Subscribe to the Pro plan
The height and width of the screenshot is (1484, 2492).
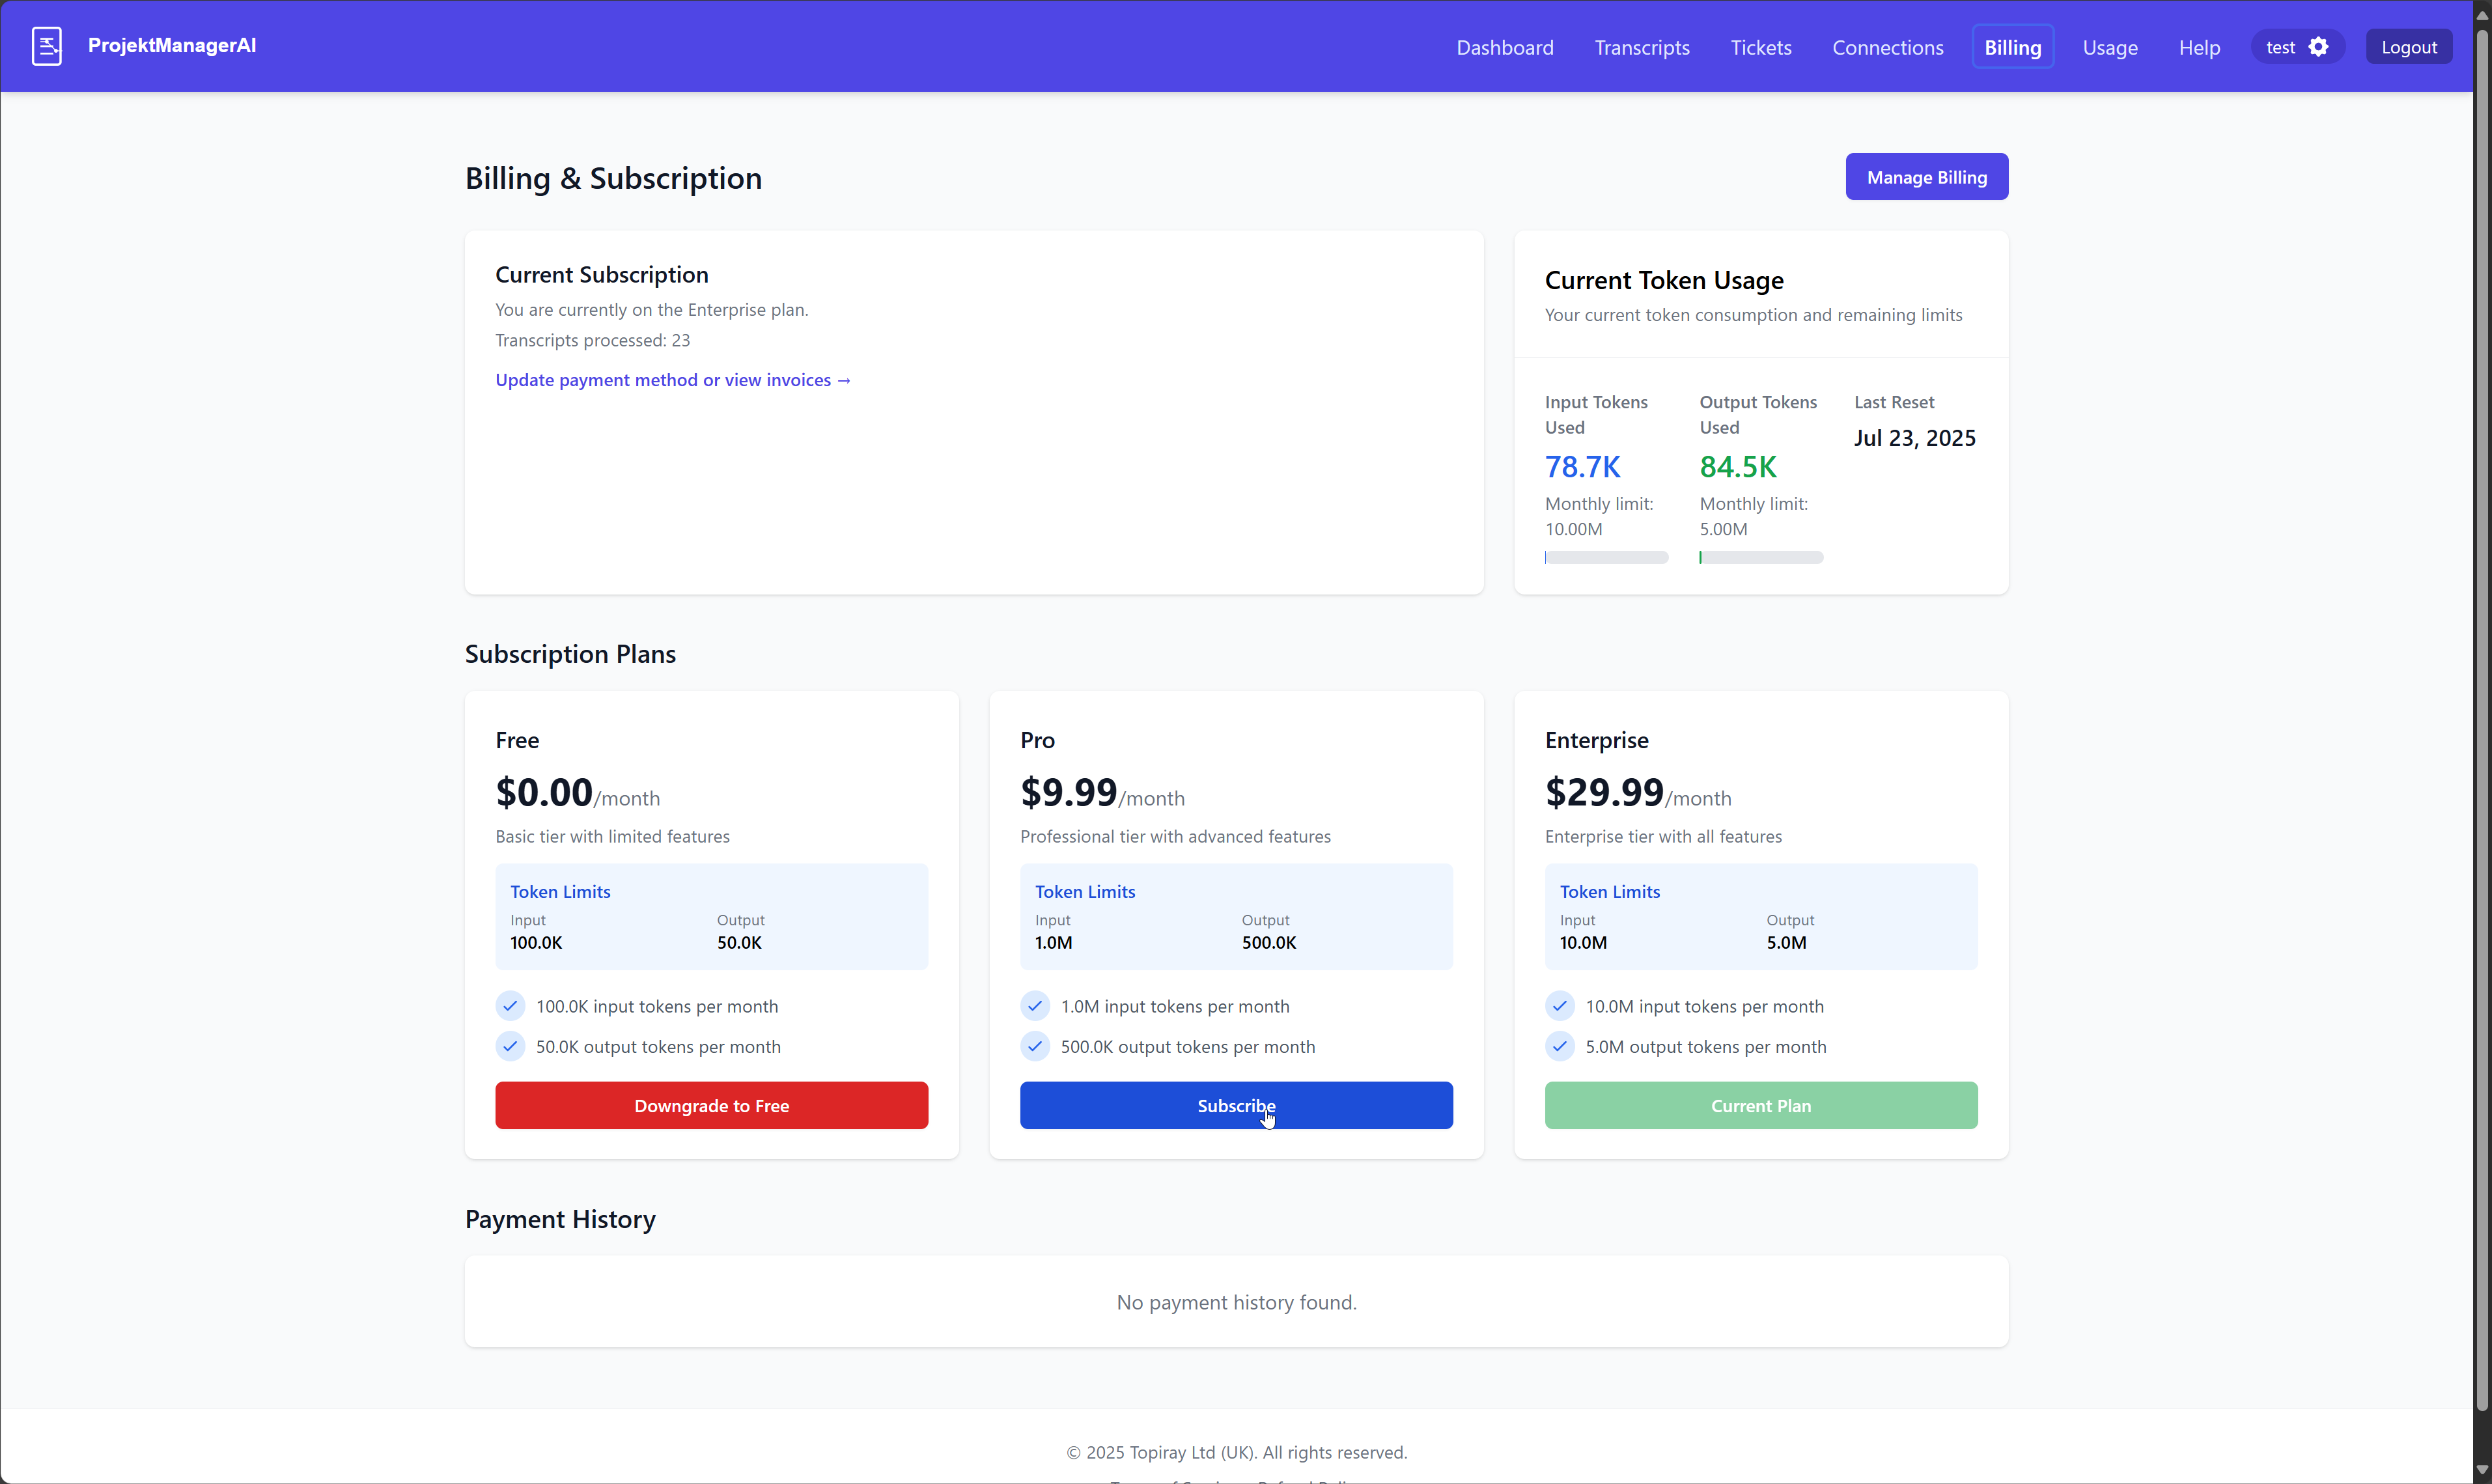1236,1106
